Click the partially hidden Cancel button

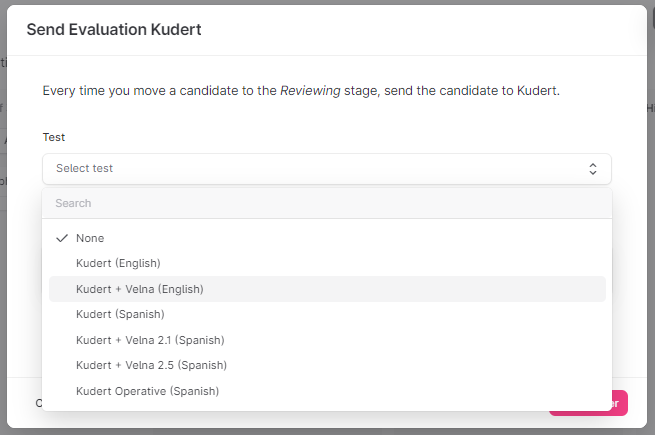click(x=38, y=404)
